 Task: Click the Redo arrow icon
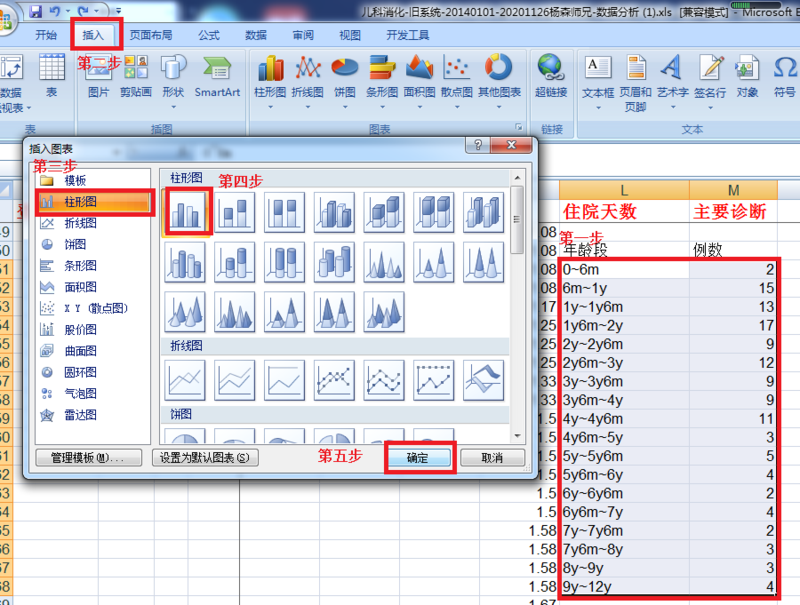82,11
